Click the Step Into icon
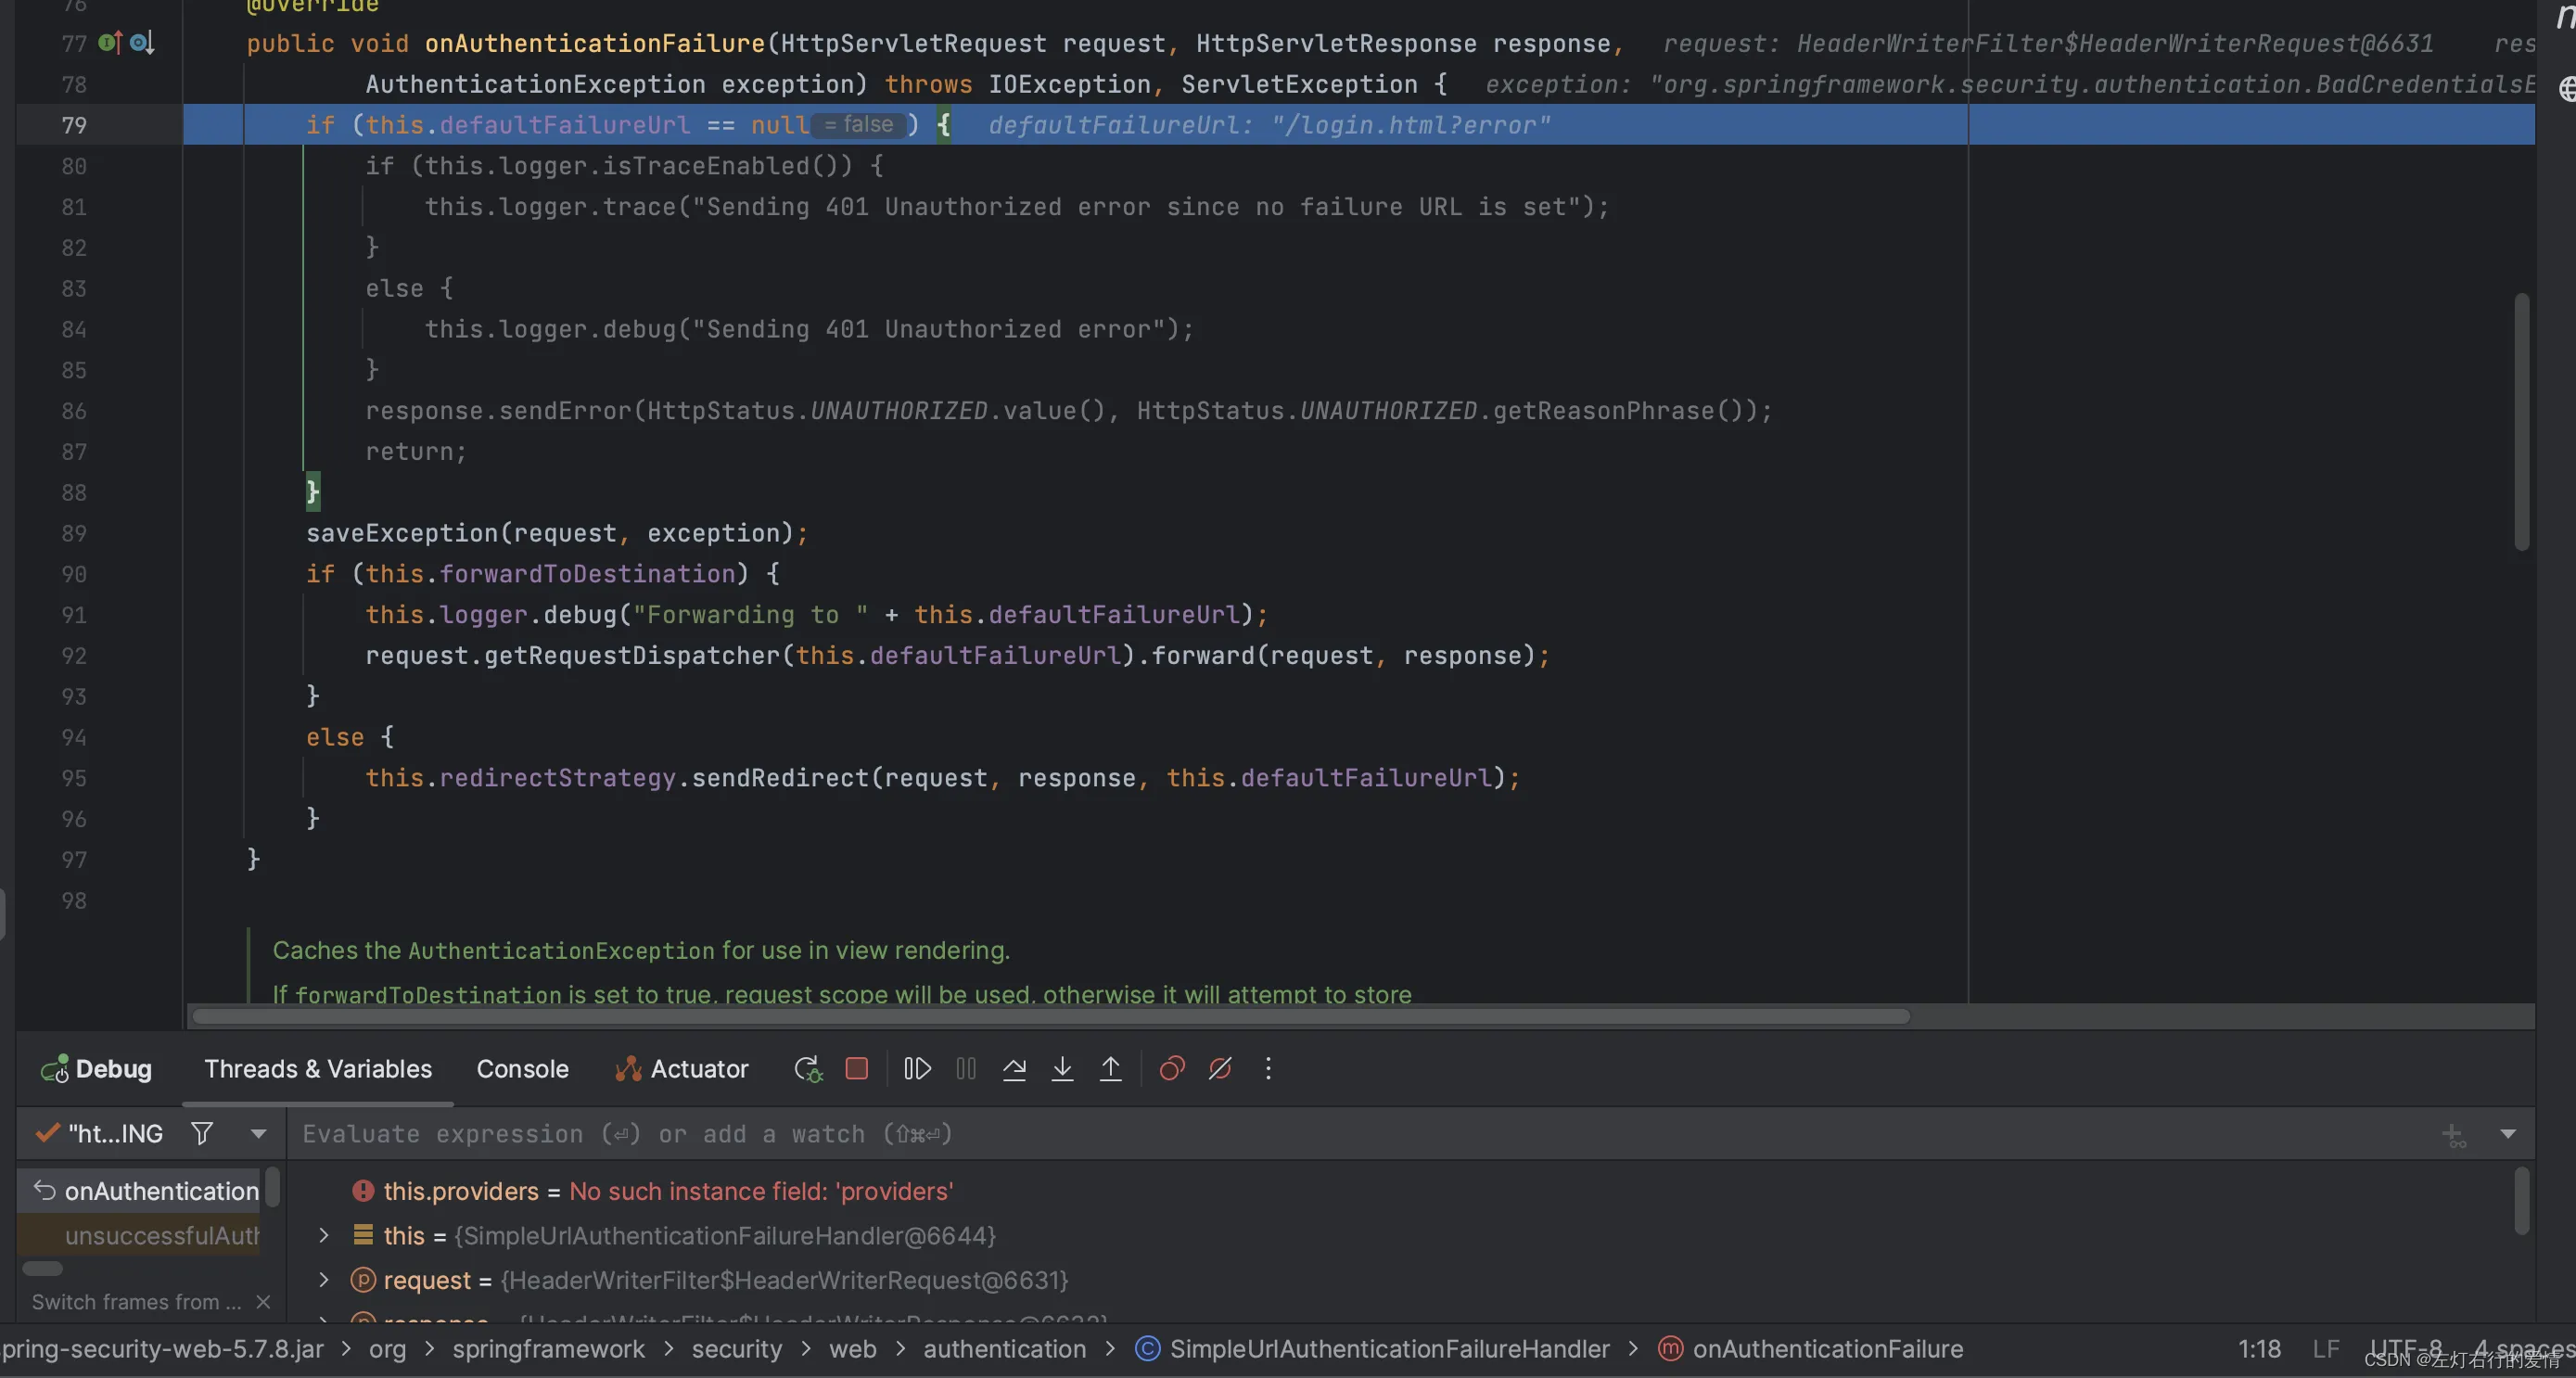 (x=1062, y=1069)
